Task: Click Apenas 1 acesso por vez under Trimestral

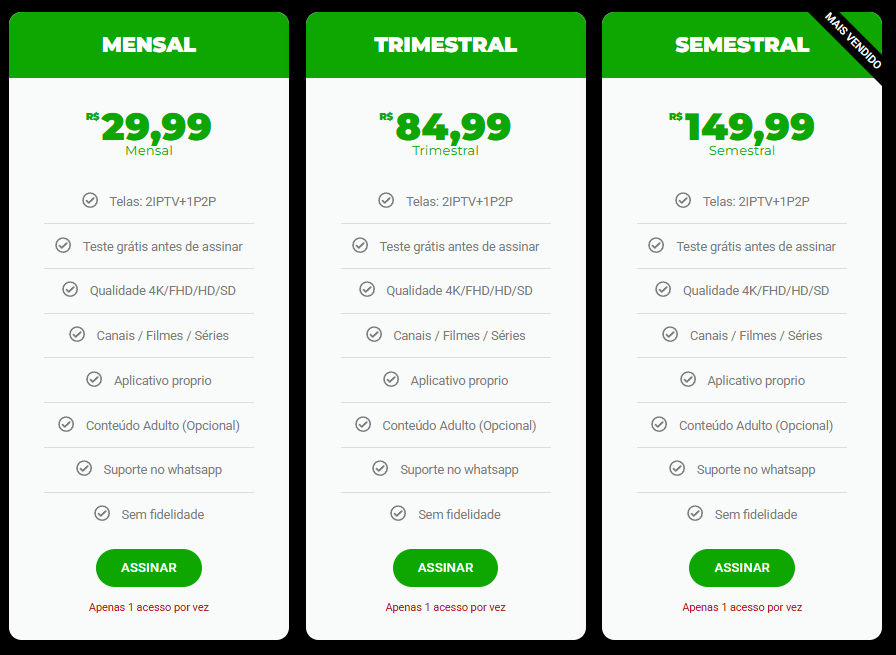Action: [x=445, y=607]
